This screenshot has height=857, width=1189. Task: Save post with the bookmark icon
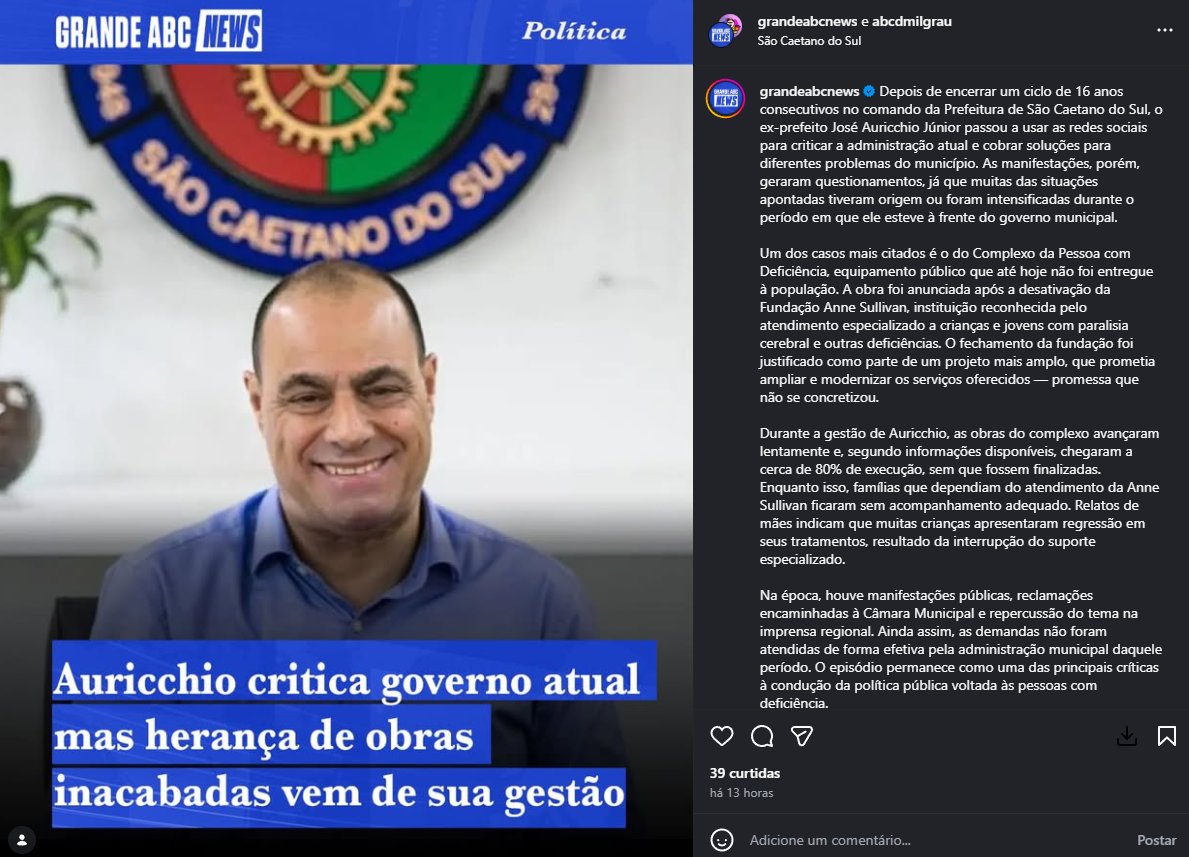point(1166,736)
